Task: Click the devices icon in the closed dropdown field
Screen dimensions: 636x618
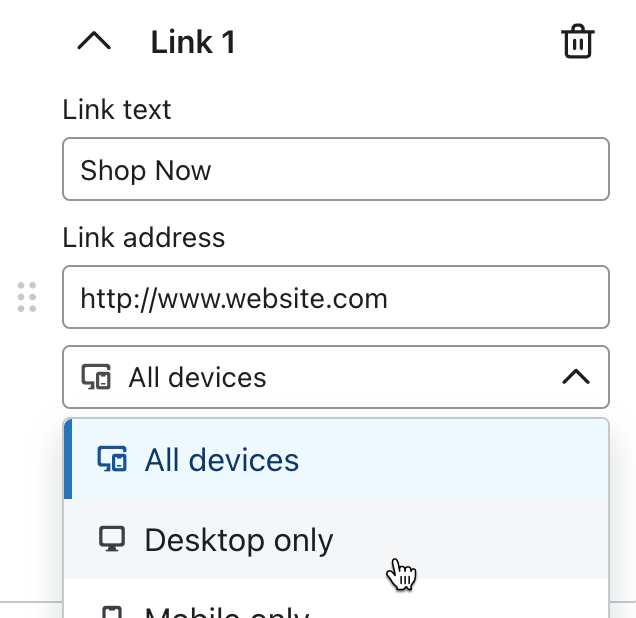Action: tap(95, 378)
